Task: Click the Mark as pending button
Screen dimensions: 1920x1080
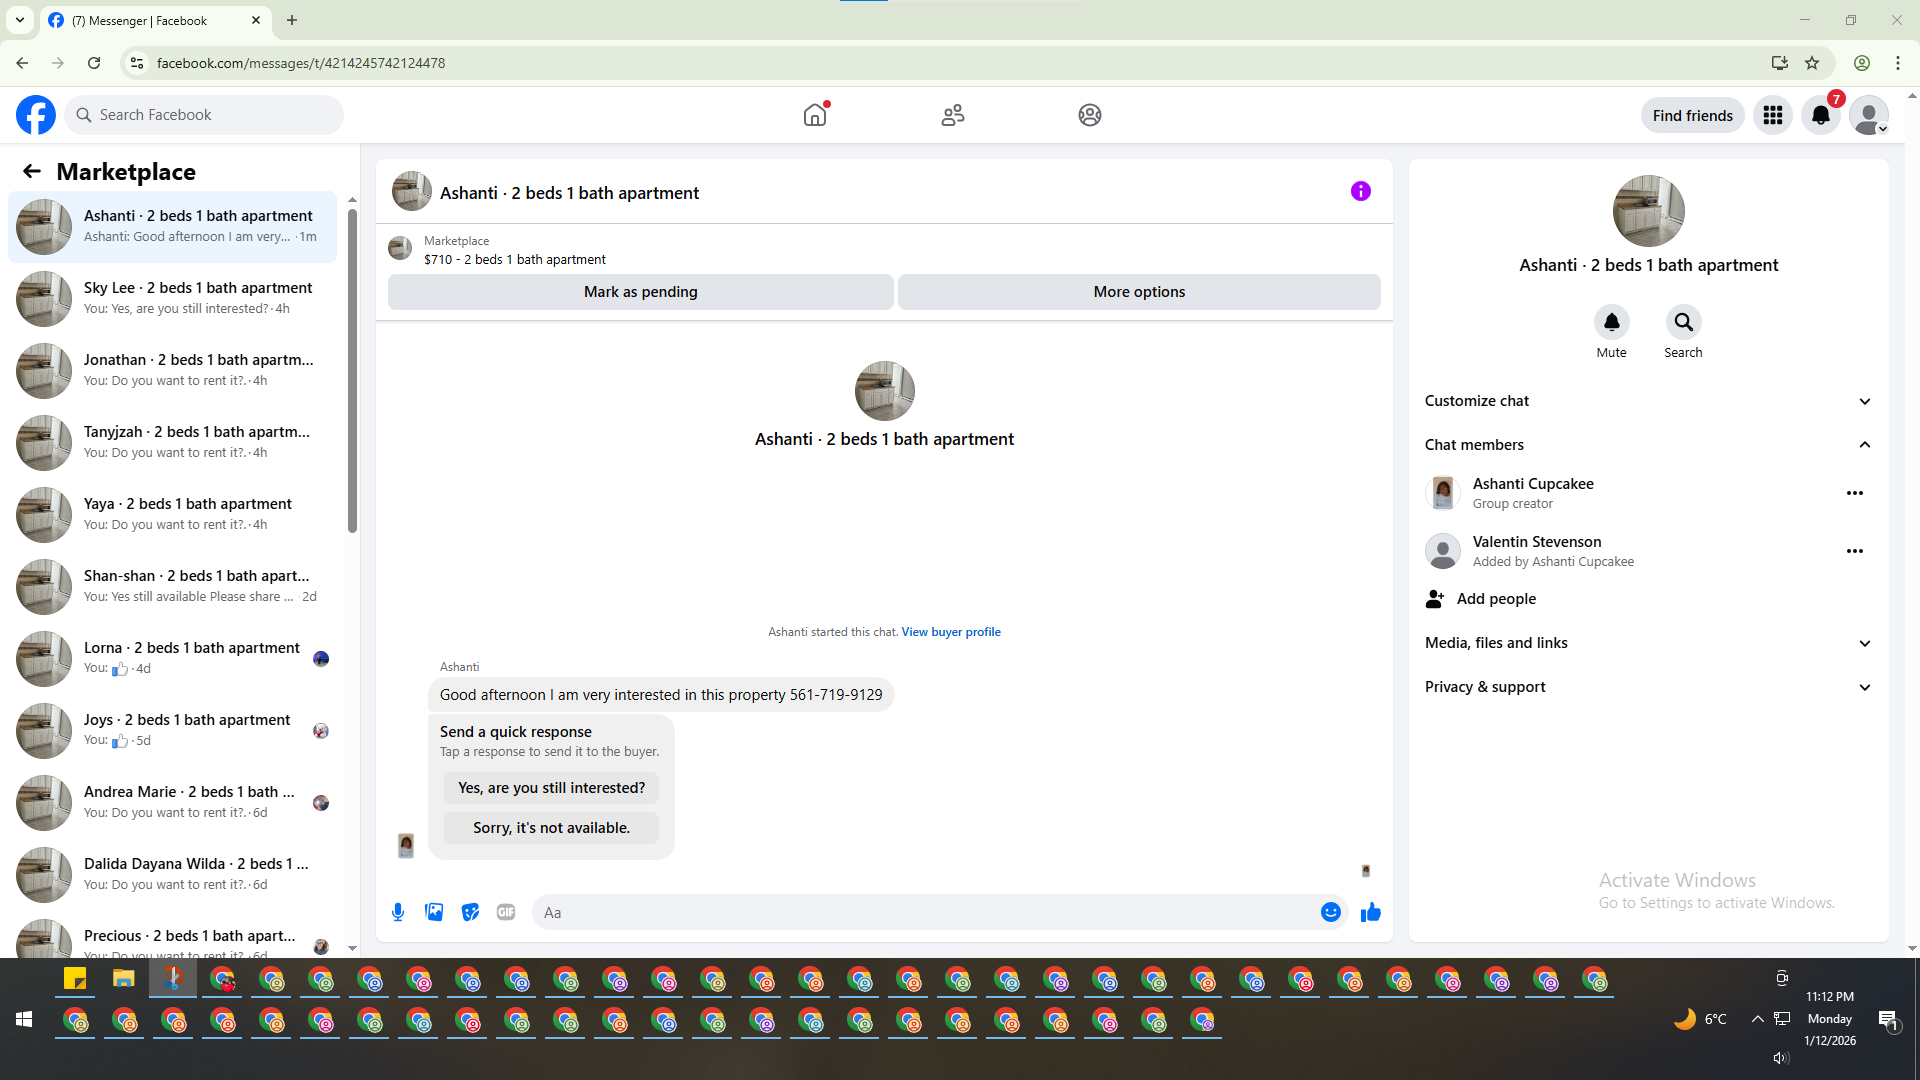Action: pyautogui.click(x=640, y=292)
